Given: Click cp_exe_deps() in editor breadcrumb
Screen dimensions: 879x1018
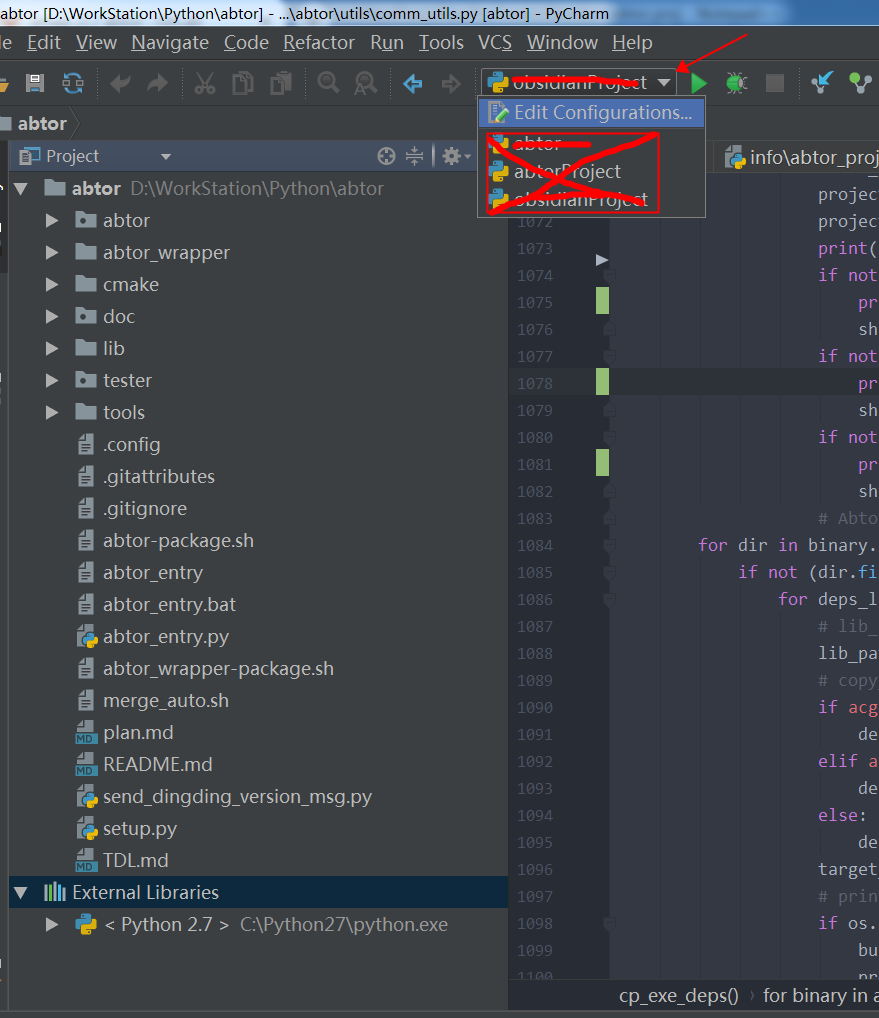Looking at the screenshot, I should tap(678, 996).
